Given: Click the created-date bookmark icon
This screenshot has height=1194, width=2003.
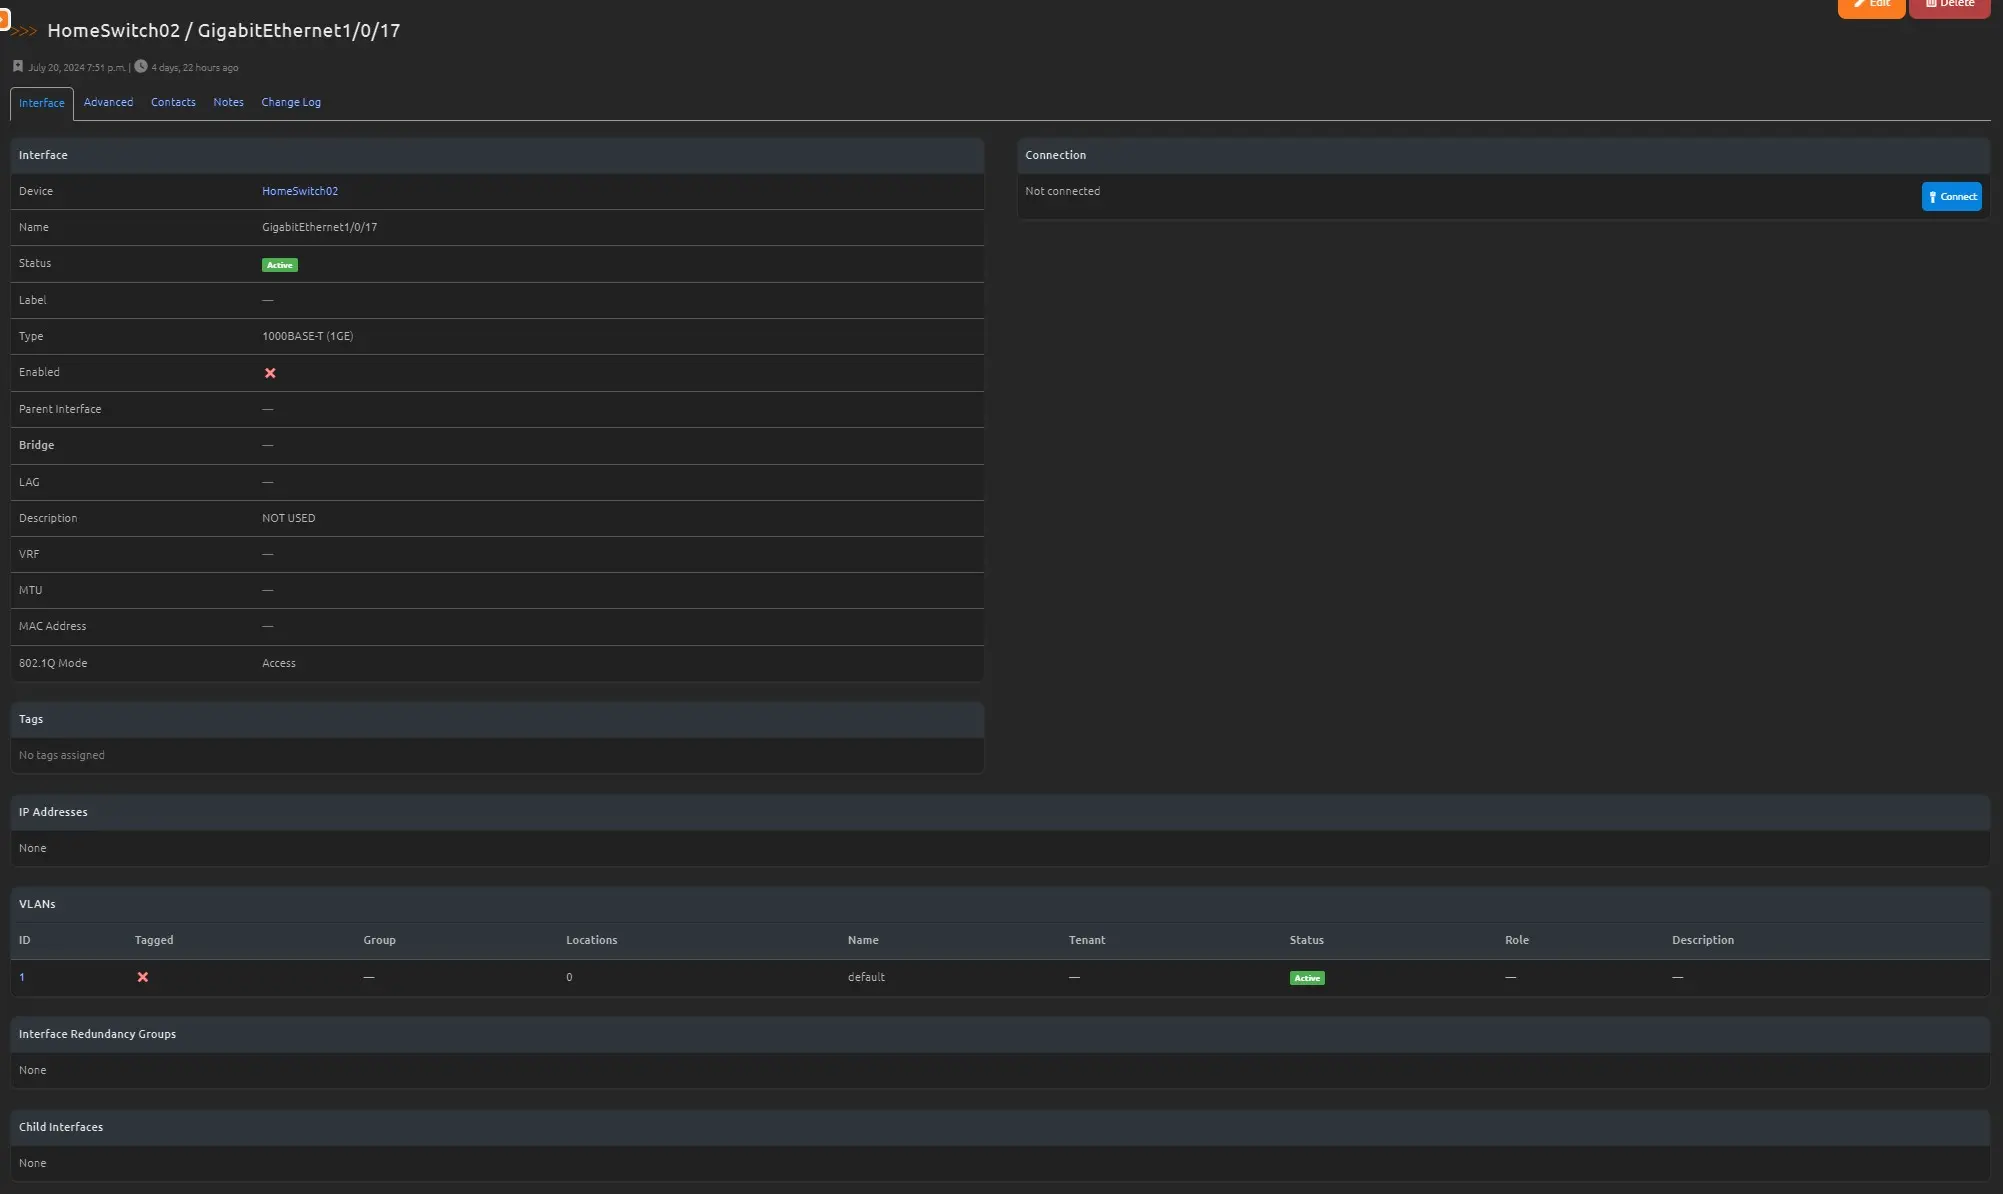Looking at the screenshot, I should pyautogui.click(x=17, y=67).
